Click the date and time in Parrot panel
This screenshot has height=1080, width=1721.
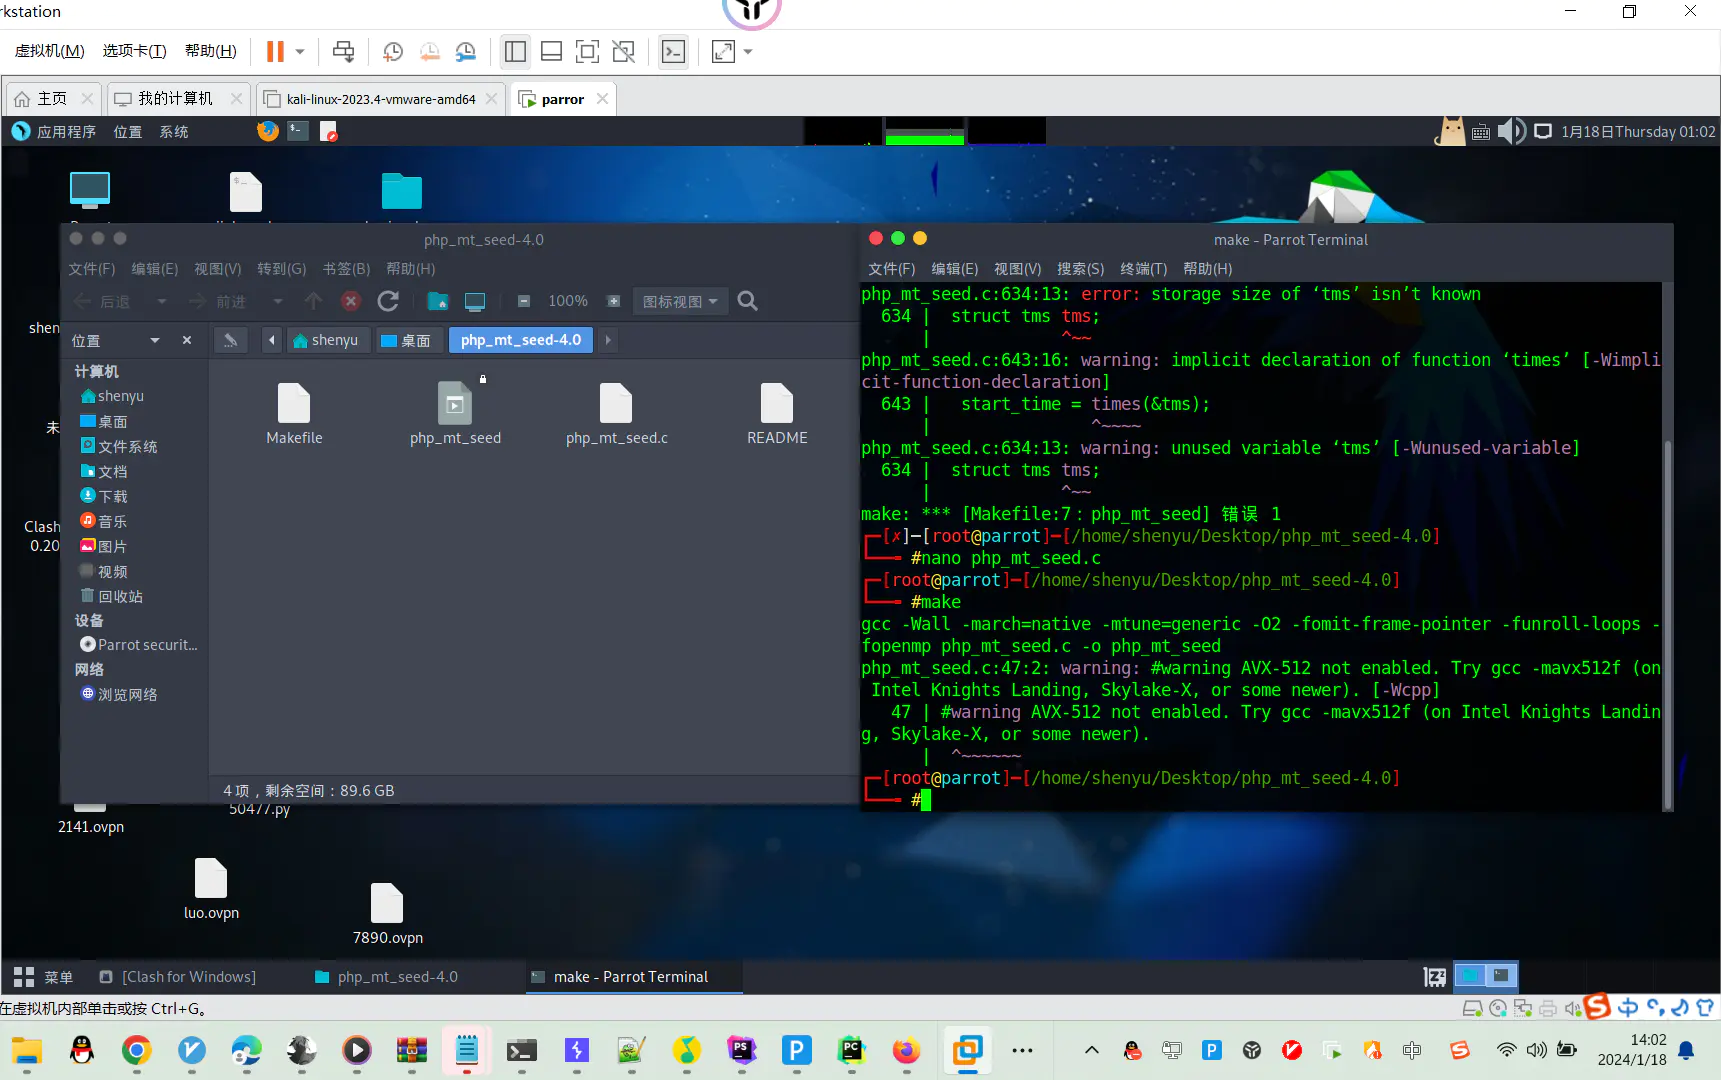1638,132
